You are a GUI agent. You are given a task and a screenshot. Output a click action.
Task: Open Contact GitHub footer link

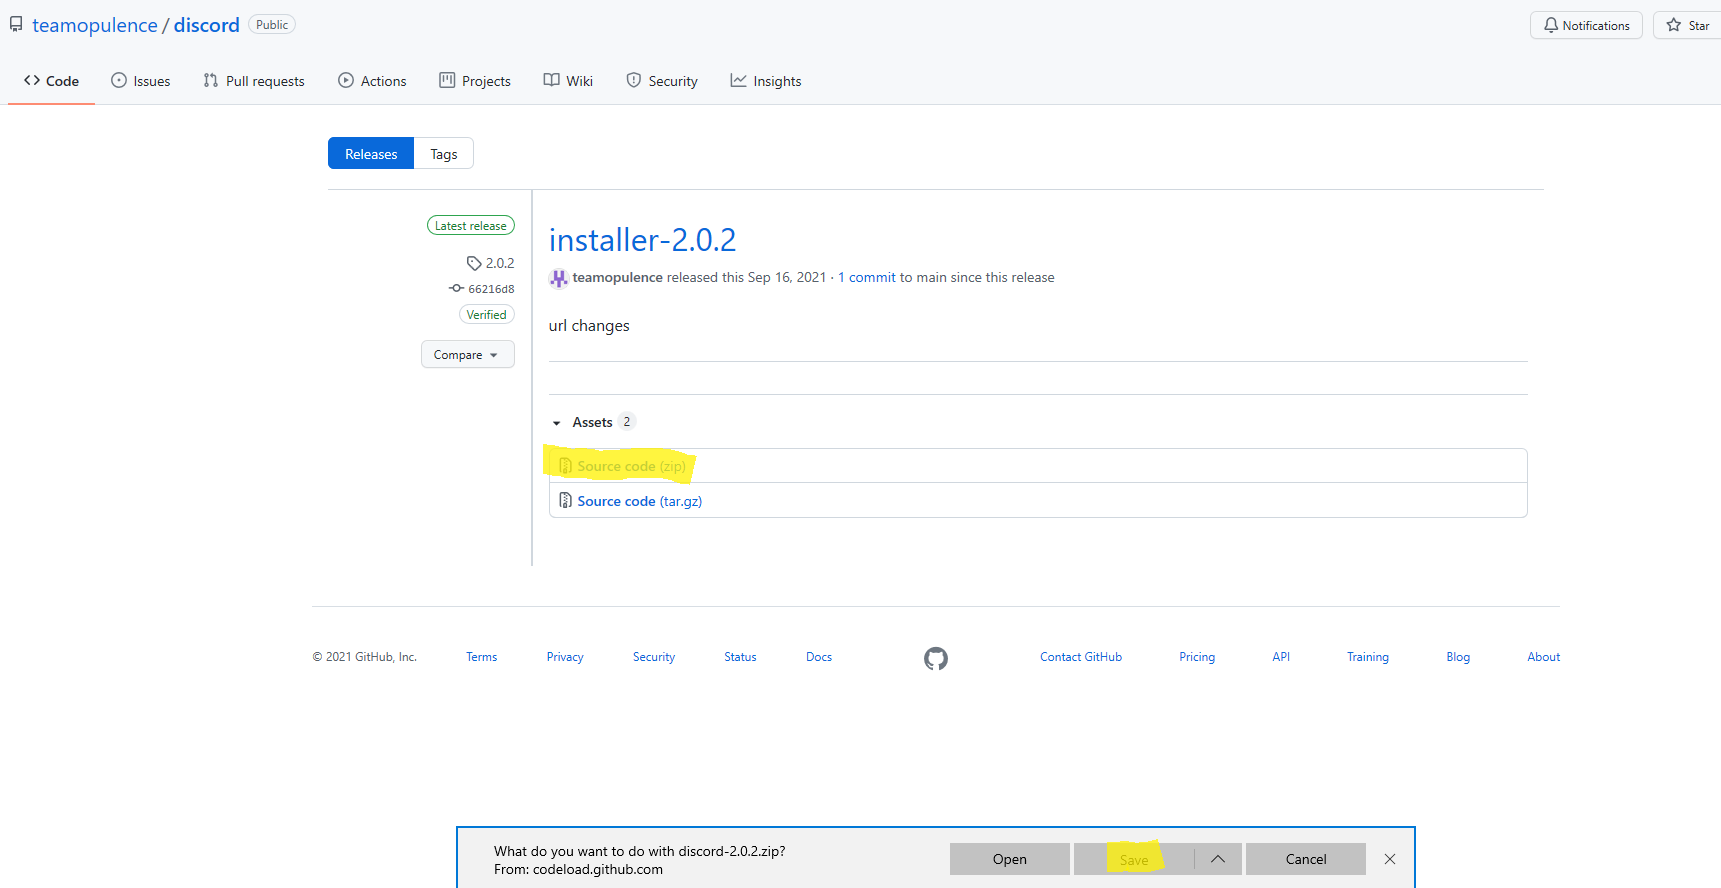1081,657
